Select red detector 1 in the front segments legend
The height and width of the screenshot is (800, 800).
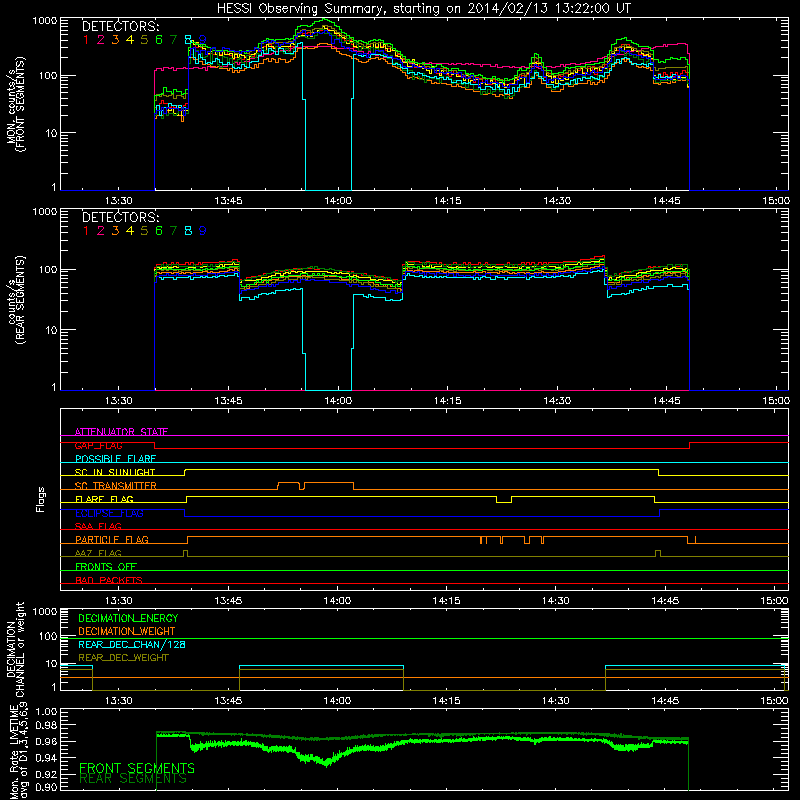[x=86, y=40]
